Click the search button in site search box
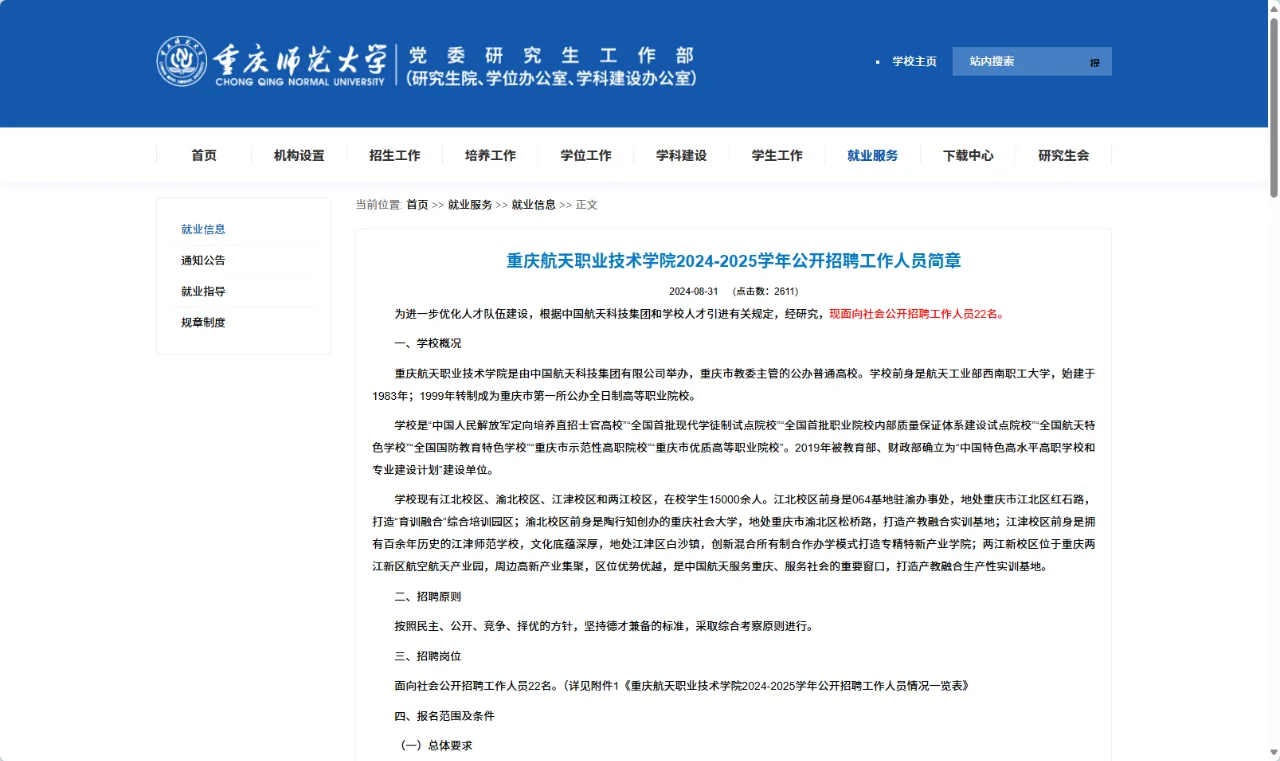 pyautogui.click(x=1095, y=62)
